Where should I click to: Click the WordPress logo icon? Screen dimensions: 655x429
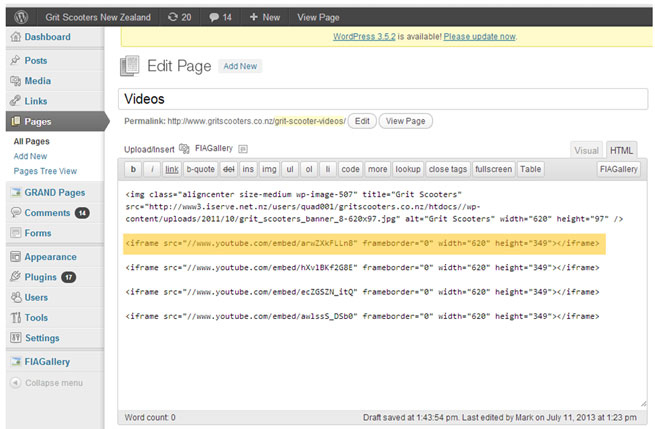[x=21, y=17]
